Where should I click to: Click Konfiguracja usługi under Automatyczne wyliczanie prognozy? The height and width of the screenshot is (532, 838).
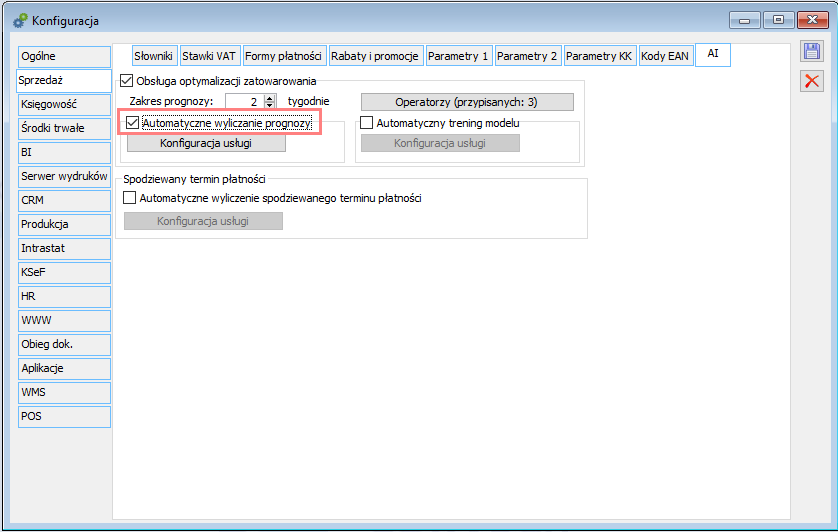click(x=206, y=143)
